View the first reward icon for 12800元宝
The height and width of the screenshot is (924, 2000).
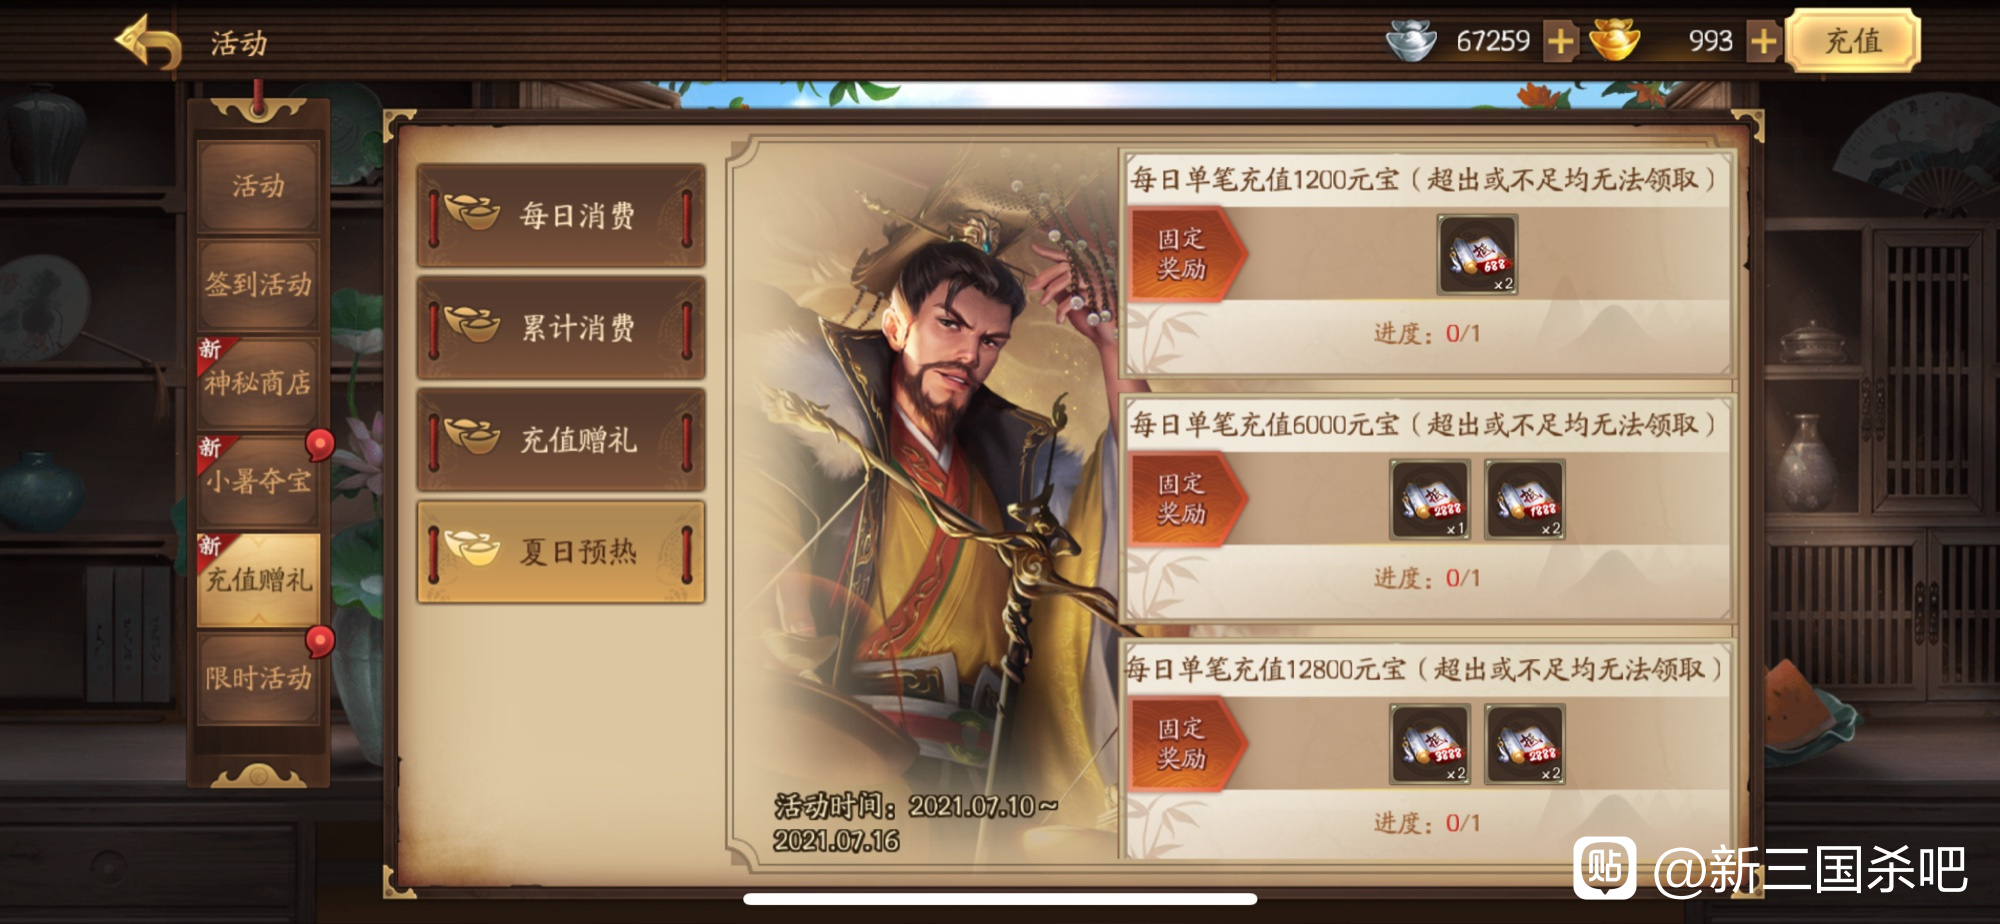tap(1430, 744)
